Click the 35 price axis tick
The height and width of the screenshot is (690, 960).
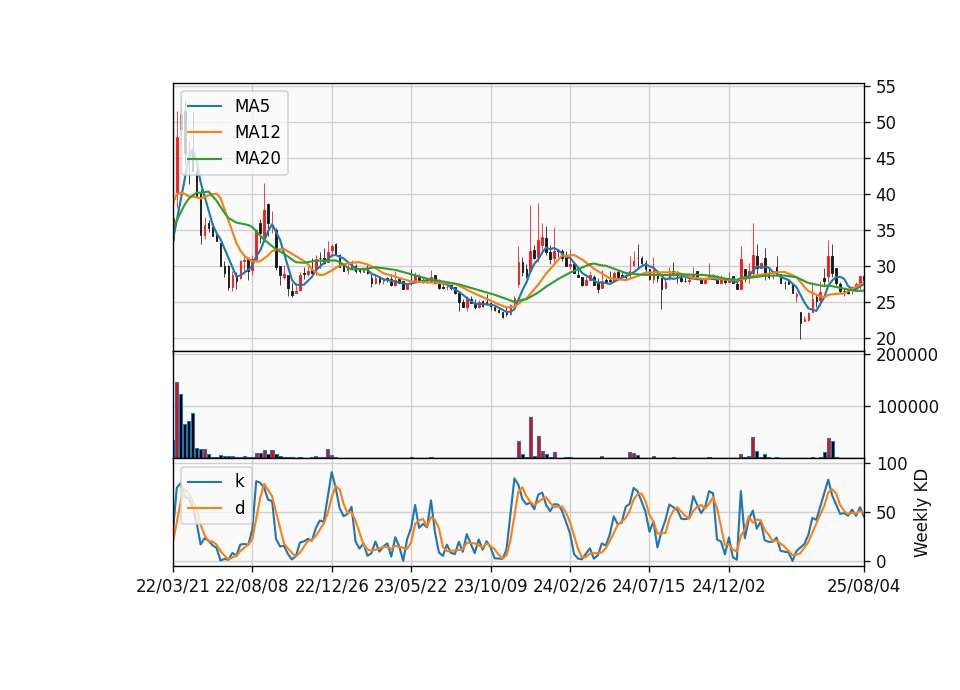(x=885, y=231)
